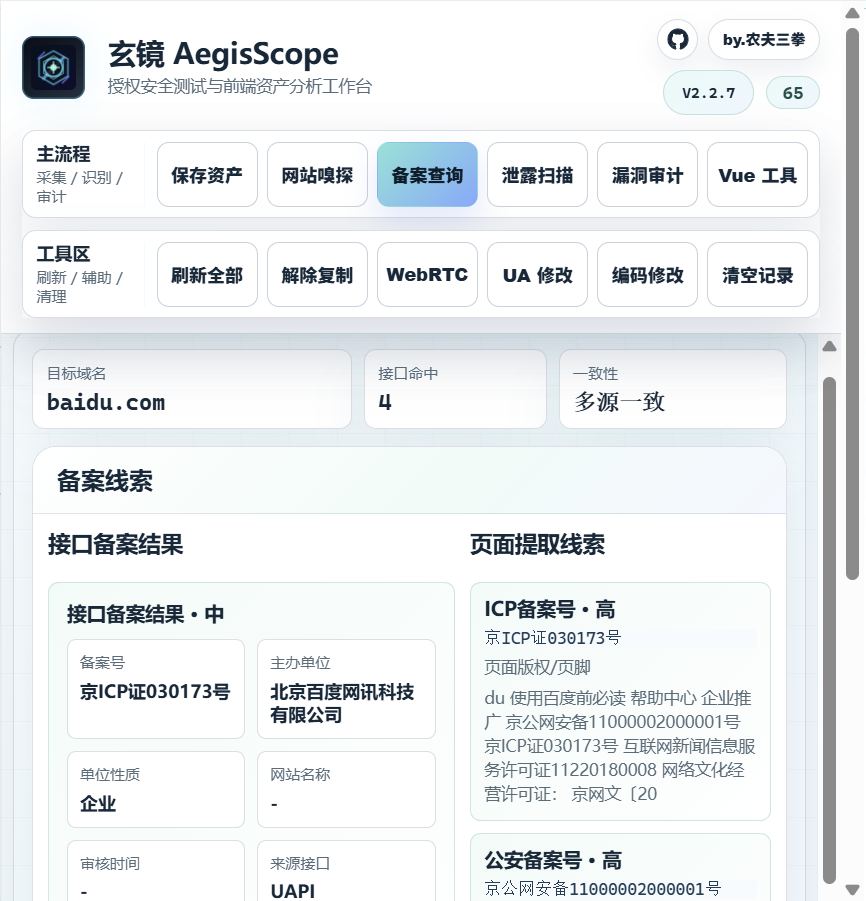Click the footer excerpt paragraph text
Screen dimensions: 866x901
tap(620, 746)
